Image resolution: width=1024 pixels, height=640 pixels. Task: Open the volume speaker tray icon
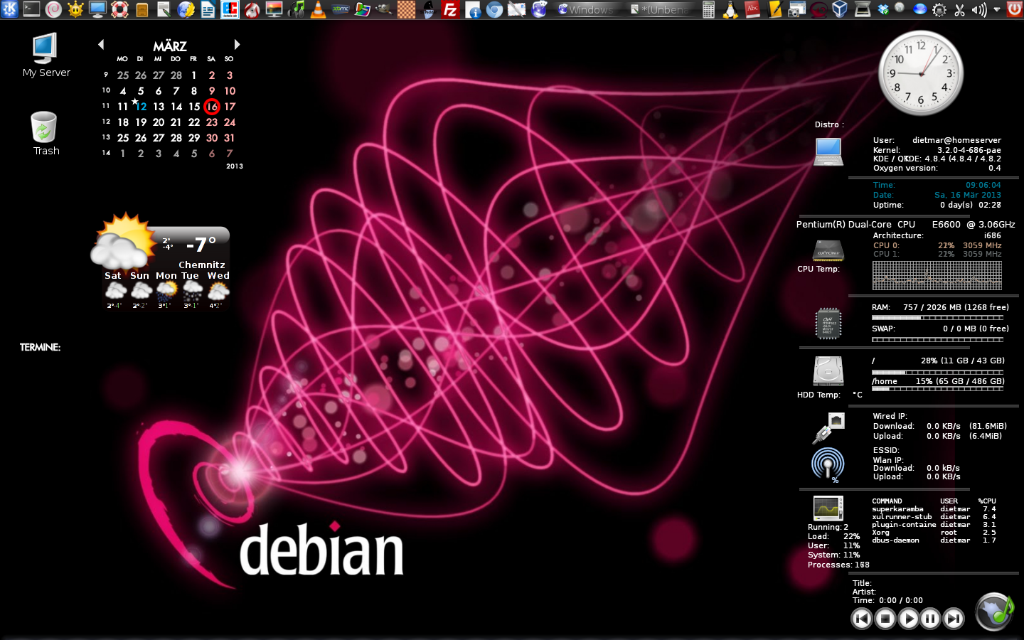(979, 10)
